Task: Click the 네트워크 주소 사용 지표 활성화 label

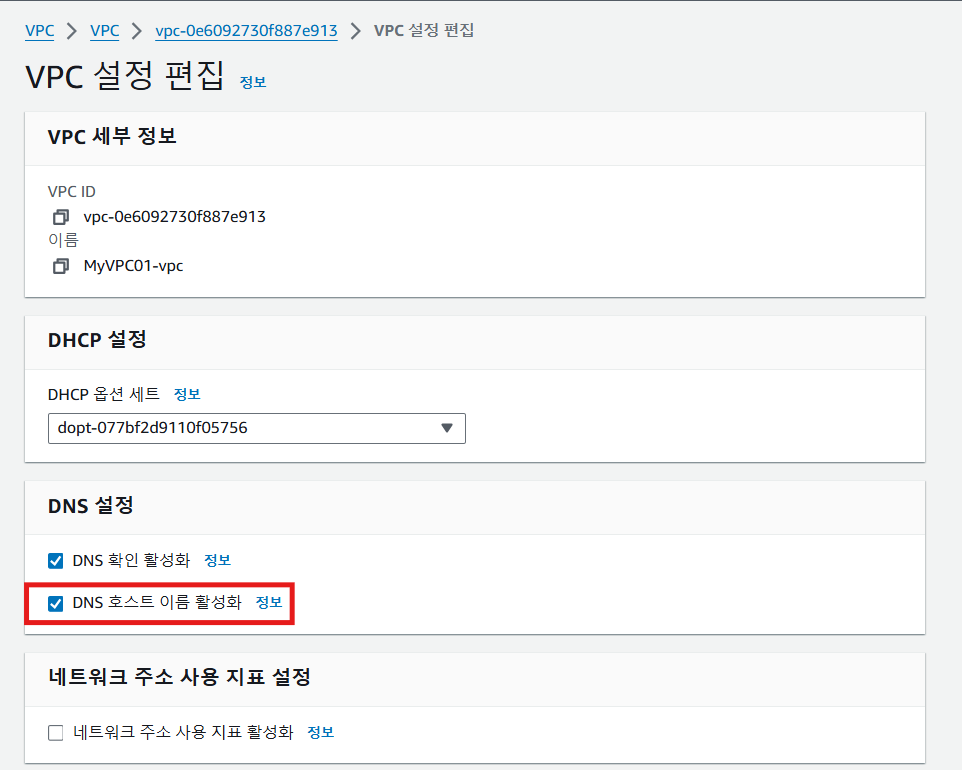Action: pos(183,732)
